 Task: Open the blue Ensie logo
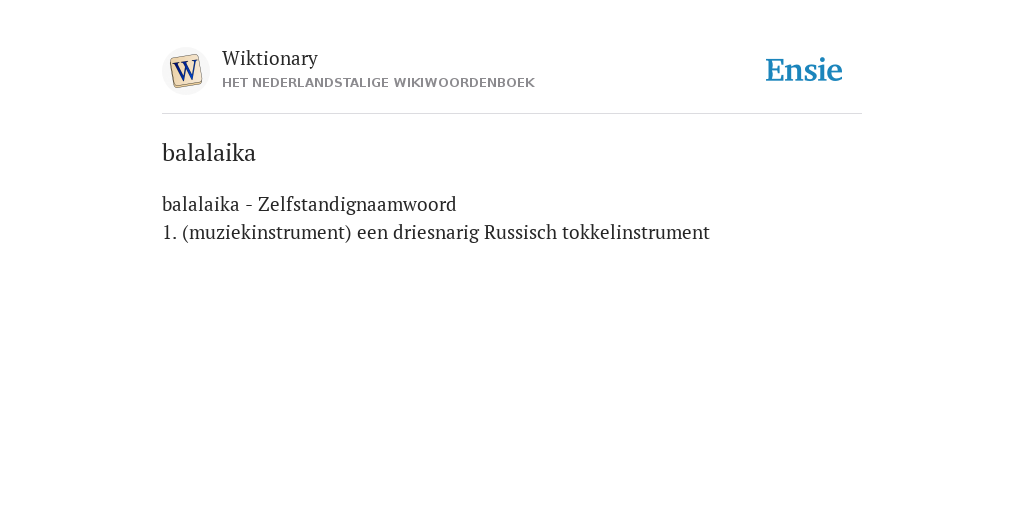[x=804, y=70]
